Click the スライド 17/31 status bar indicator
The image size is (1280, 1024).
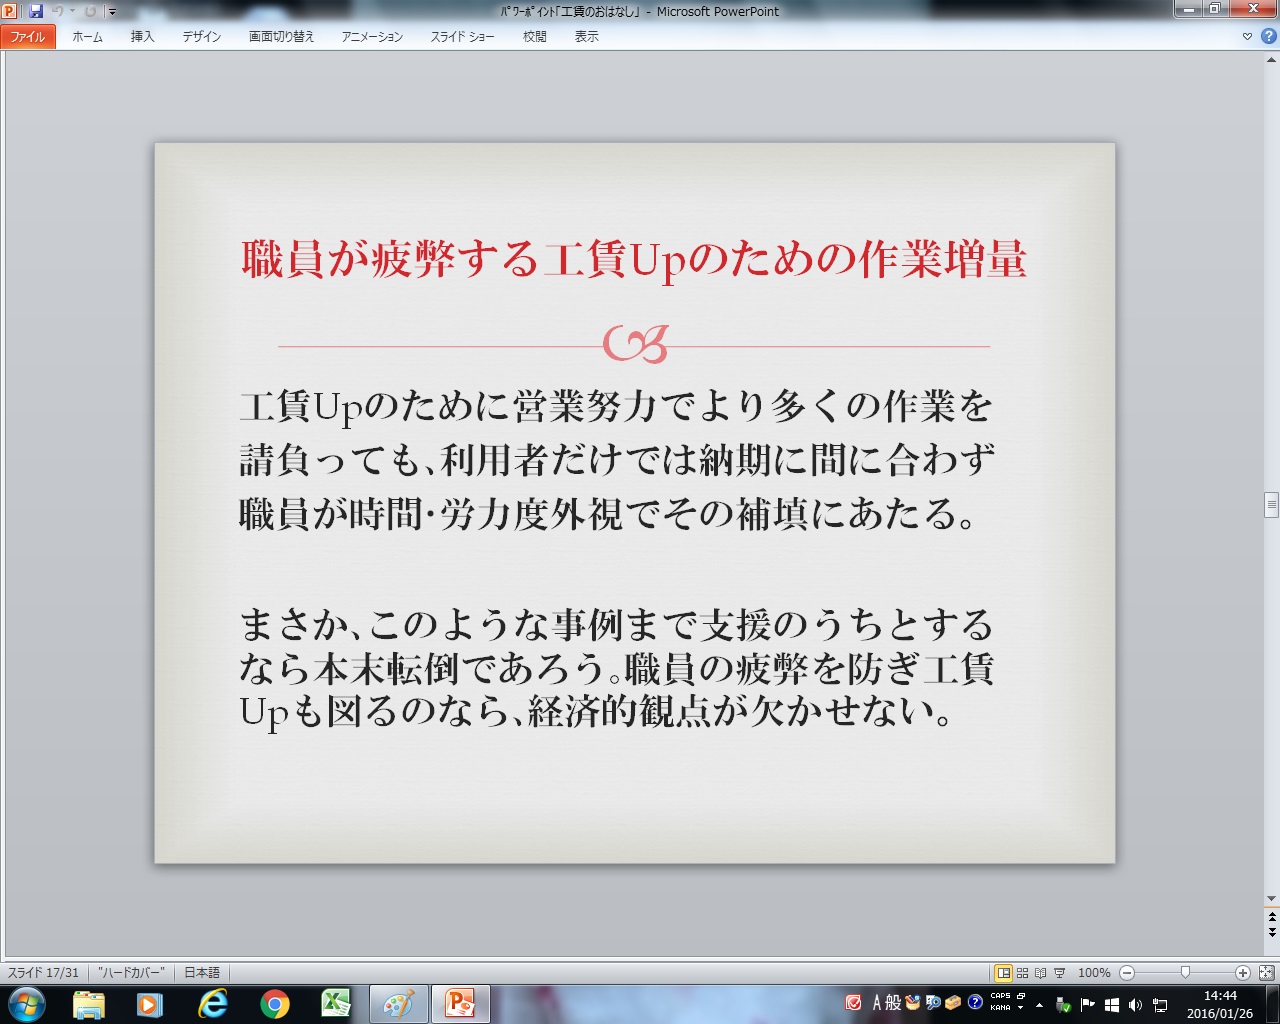(43, 972)
